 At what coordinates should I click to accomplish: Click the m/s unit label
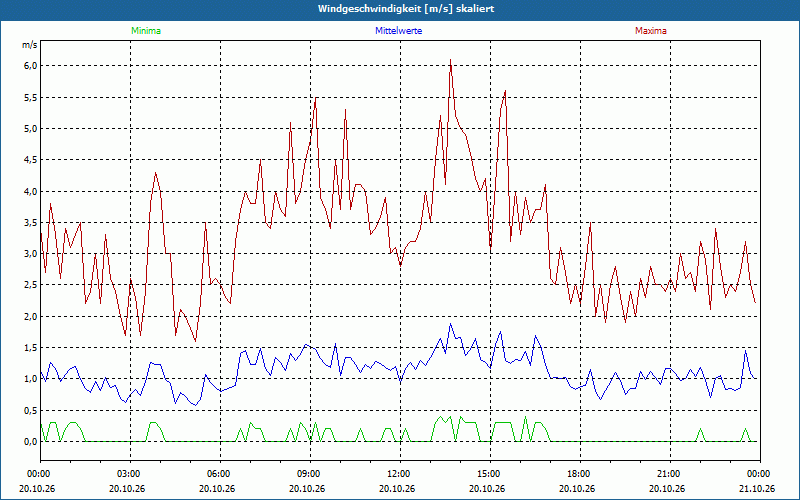30,45
